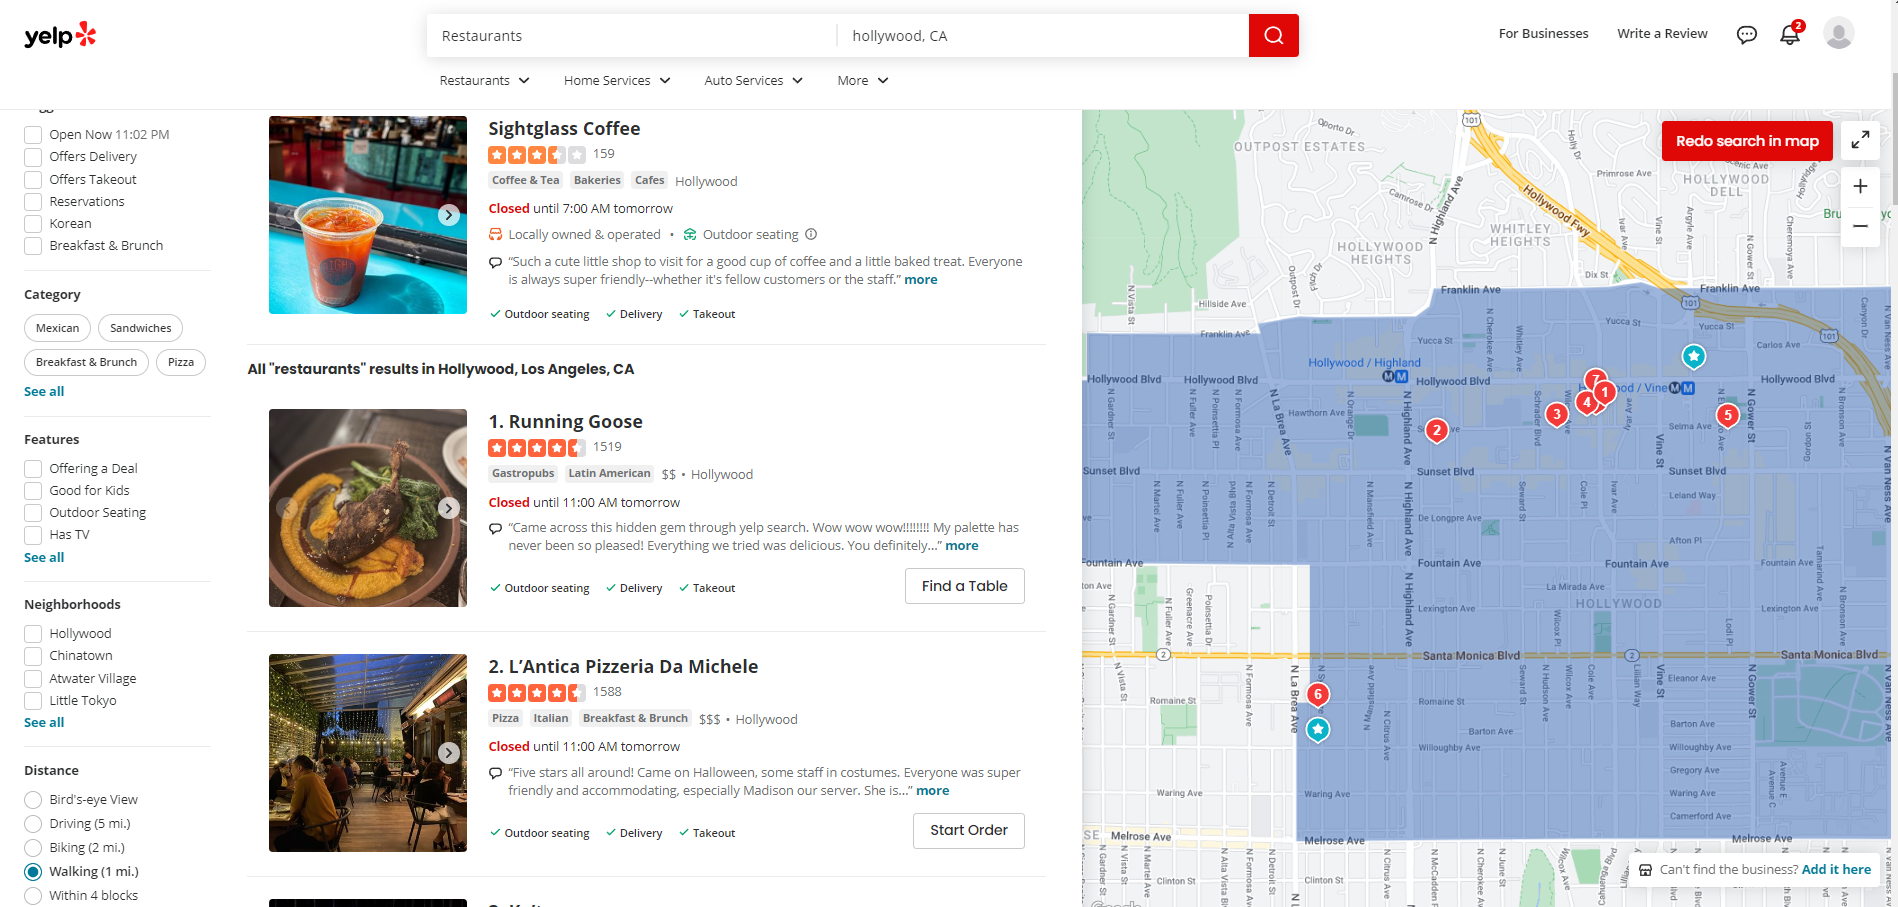
Task: Check Offers Takeout filter
Action: coord(33,180)
